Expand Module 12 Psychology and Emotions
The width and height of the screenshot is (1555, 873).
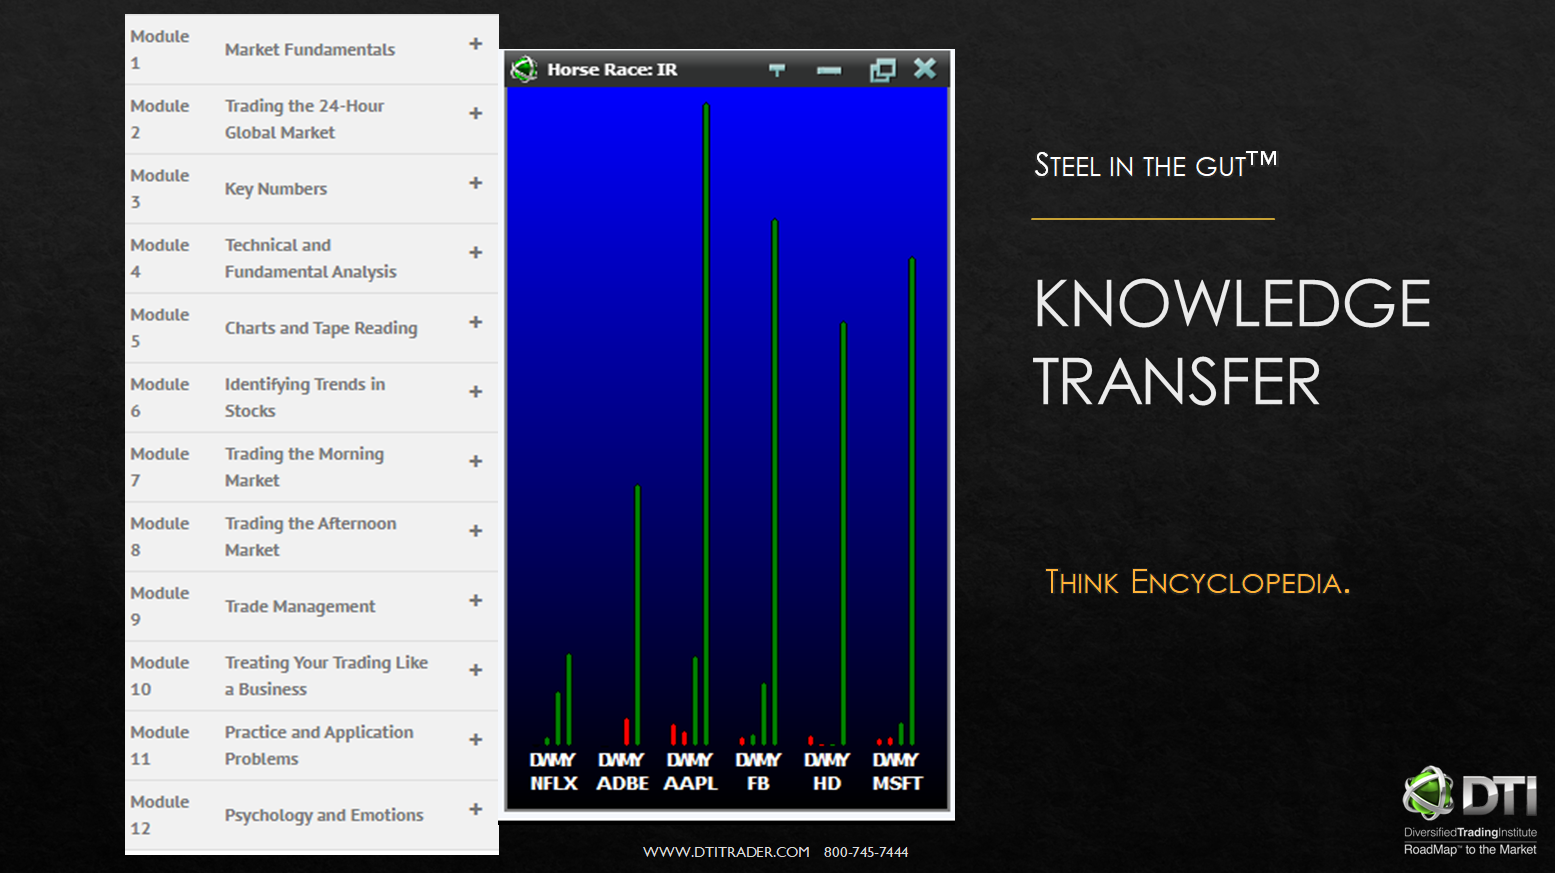pyautogui.click(x=475, y=809)
